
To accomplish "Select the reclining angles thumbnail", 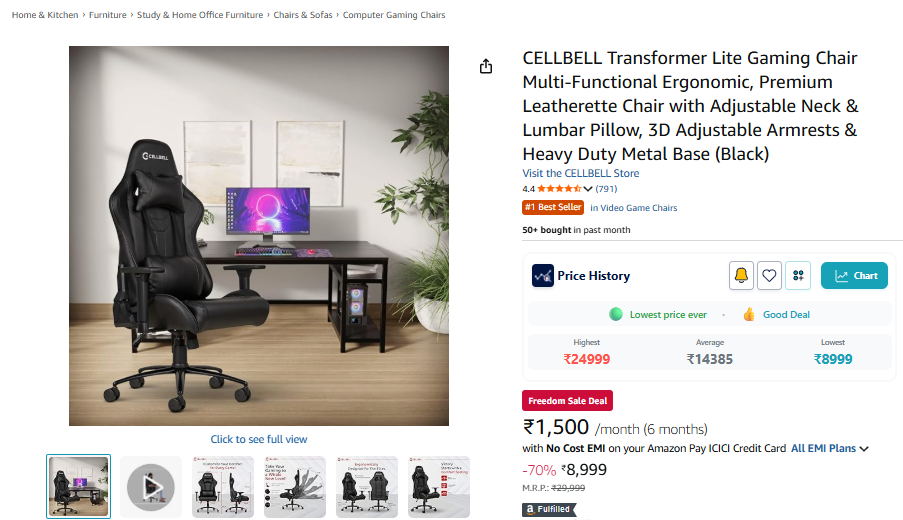I will [x=295, y=487].
